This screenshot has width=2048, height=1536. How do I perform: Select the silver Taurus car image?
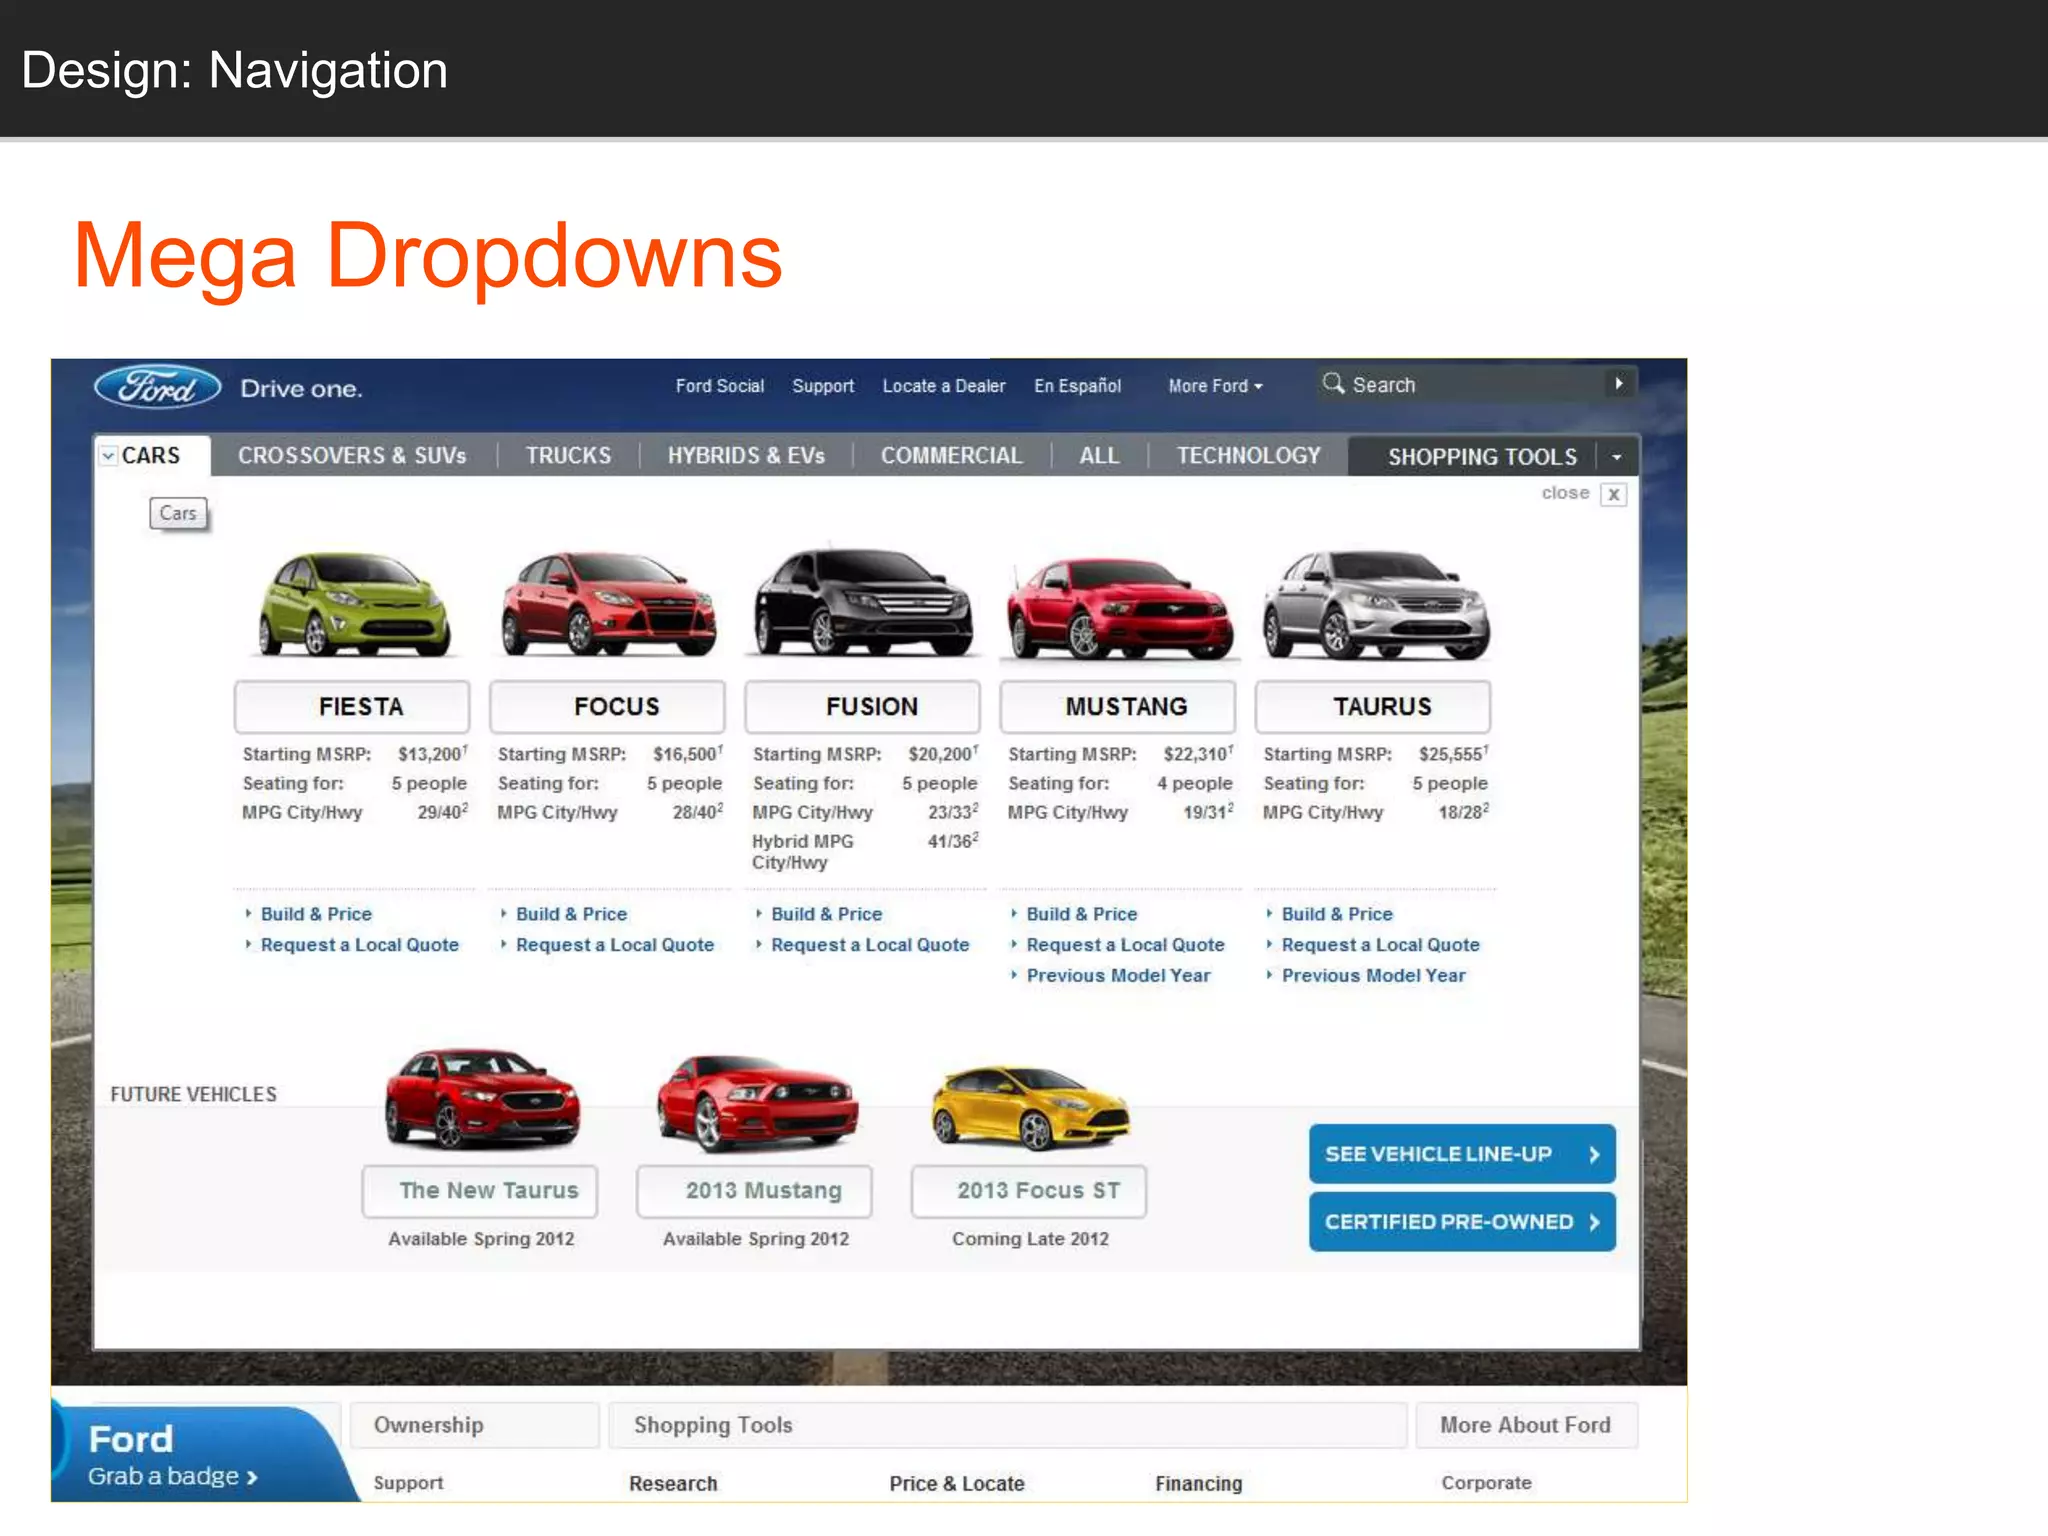[x=1375, y=603]
